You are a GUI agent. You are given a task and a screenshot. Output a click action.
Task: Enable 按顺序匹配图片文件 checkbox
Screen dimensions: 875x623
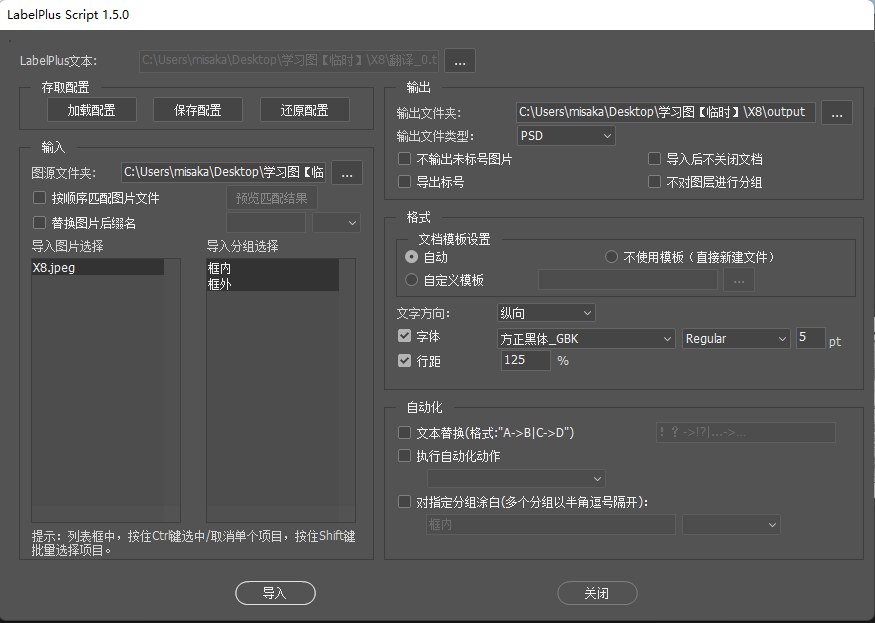pos(39,198)
